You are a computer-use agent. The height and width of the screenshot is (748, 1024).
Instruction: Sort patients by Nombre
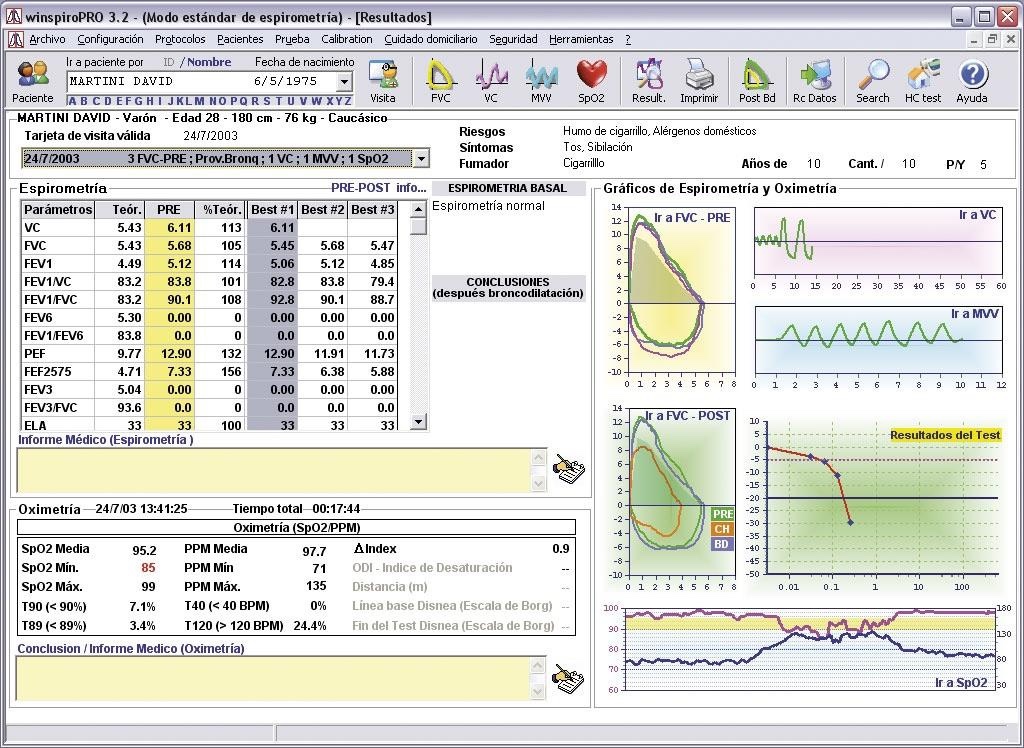click(208, 62)
